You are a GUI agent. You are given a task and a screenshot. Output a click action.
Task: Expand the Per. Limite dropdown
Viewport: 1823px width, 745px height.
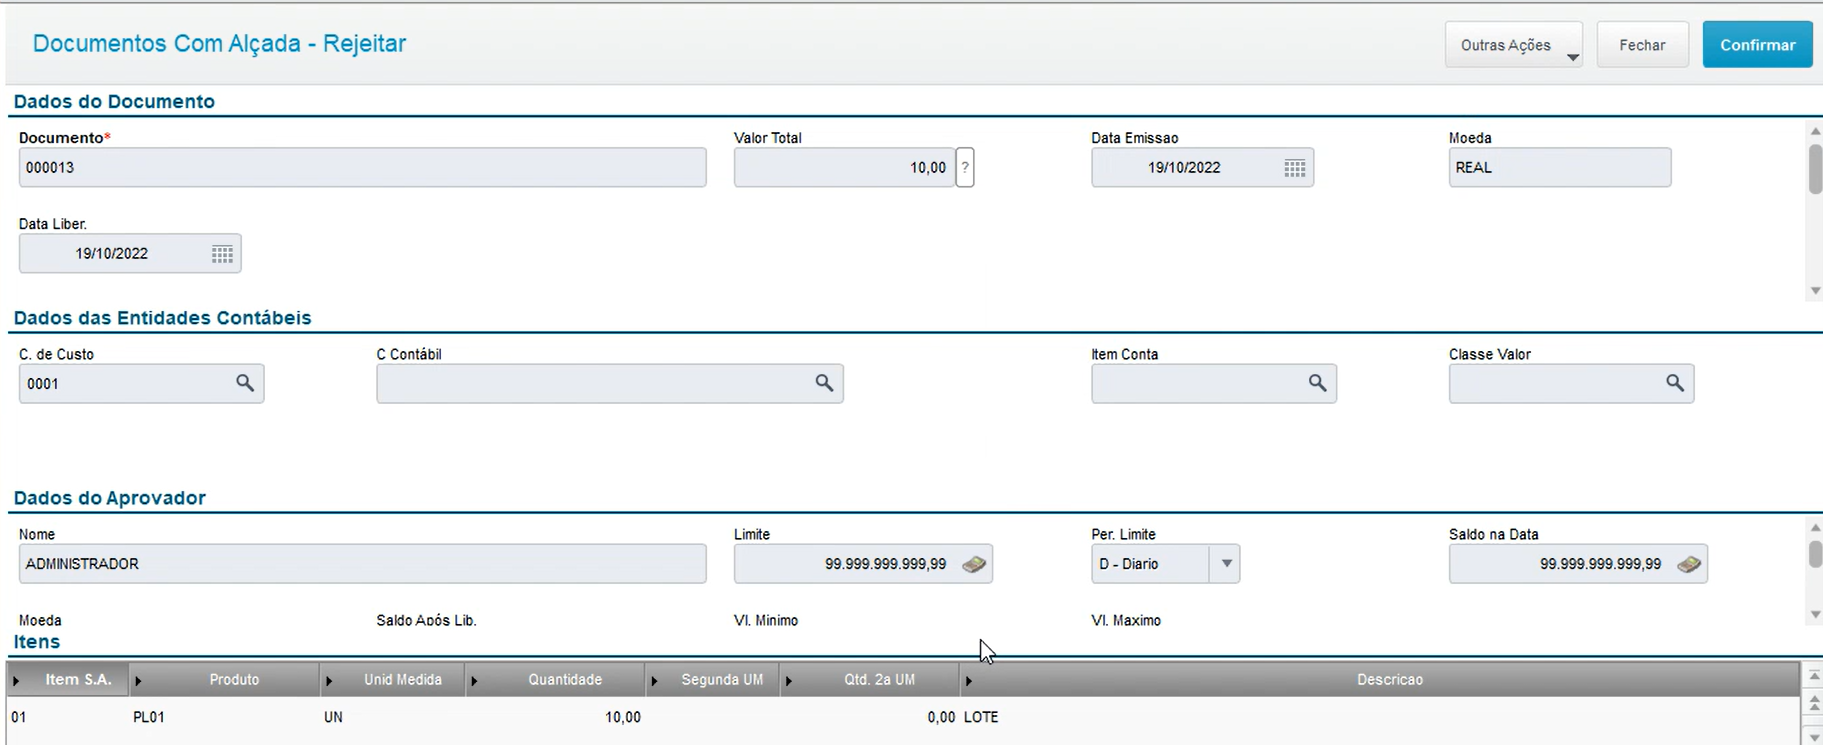click(1226, 564)
